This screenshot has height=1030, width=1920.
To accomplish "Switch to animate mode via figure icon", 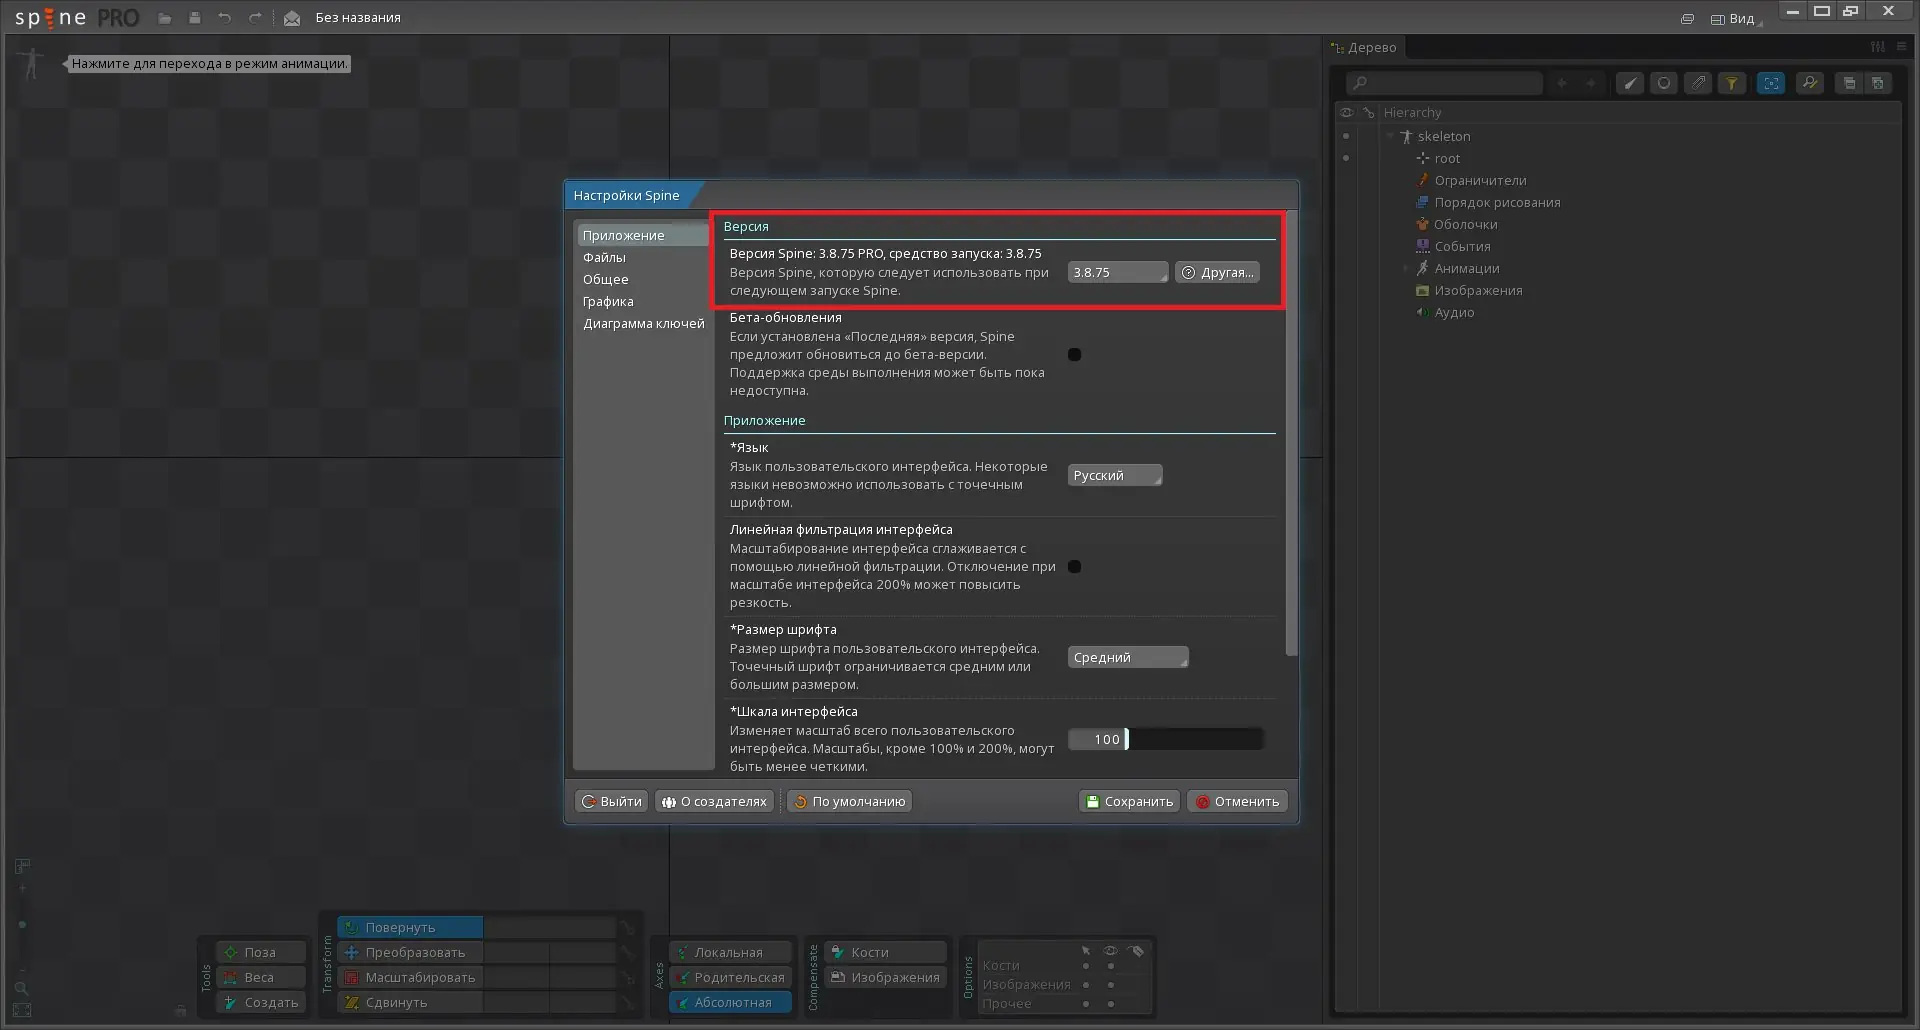I will (x=32, y=64).
